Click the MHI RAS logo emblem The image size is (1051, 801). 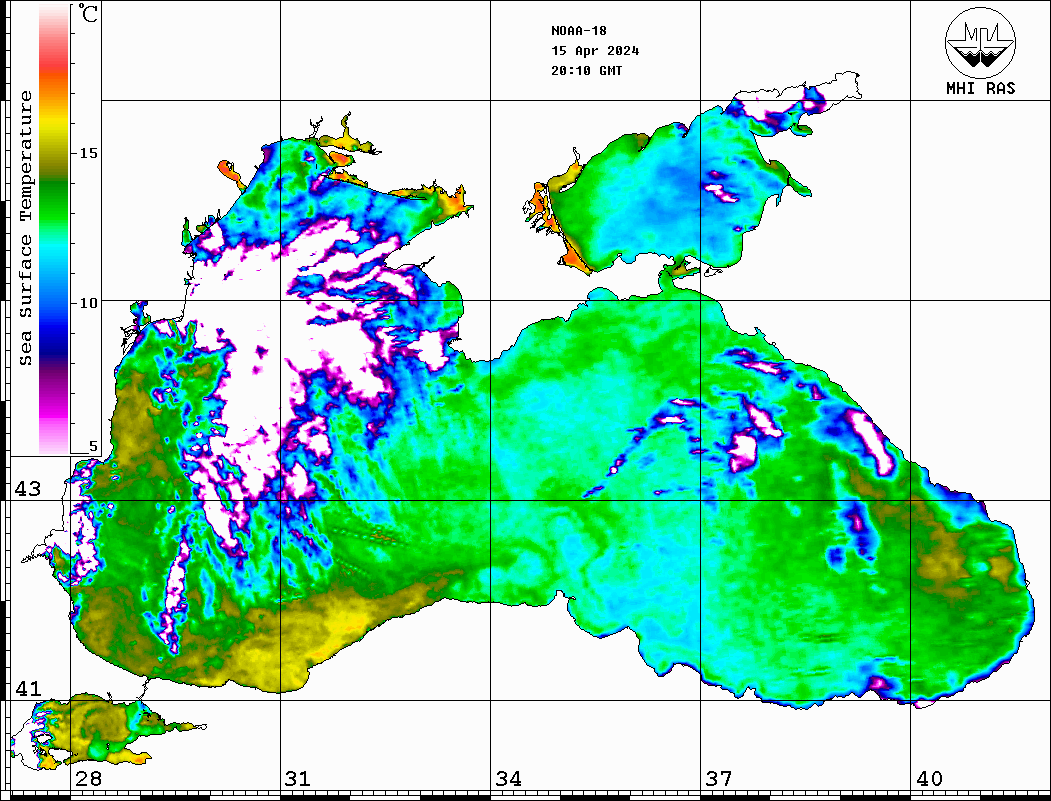point(980,42)
